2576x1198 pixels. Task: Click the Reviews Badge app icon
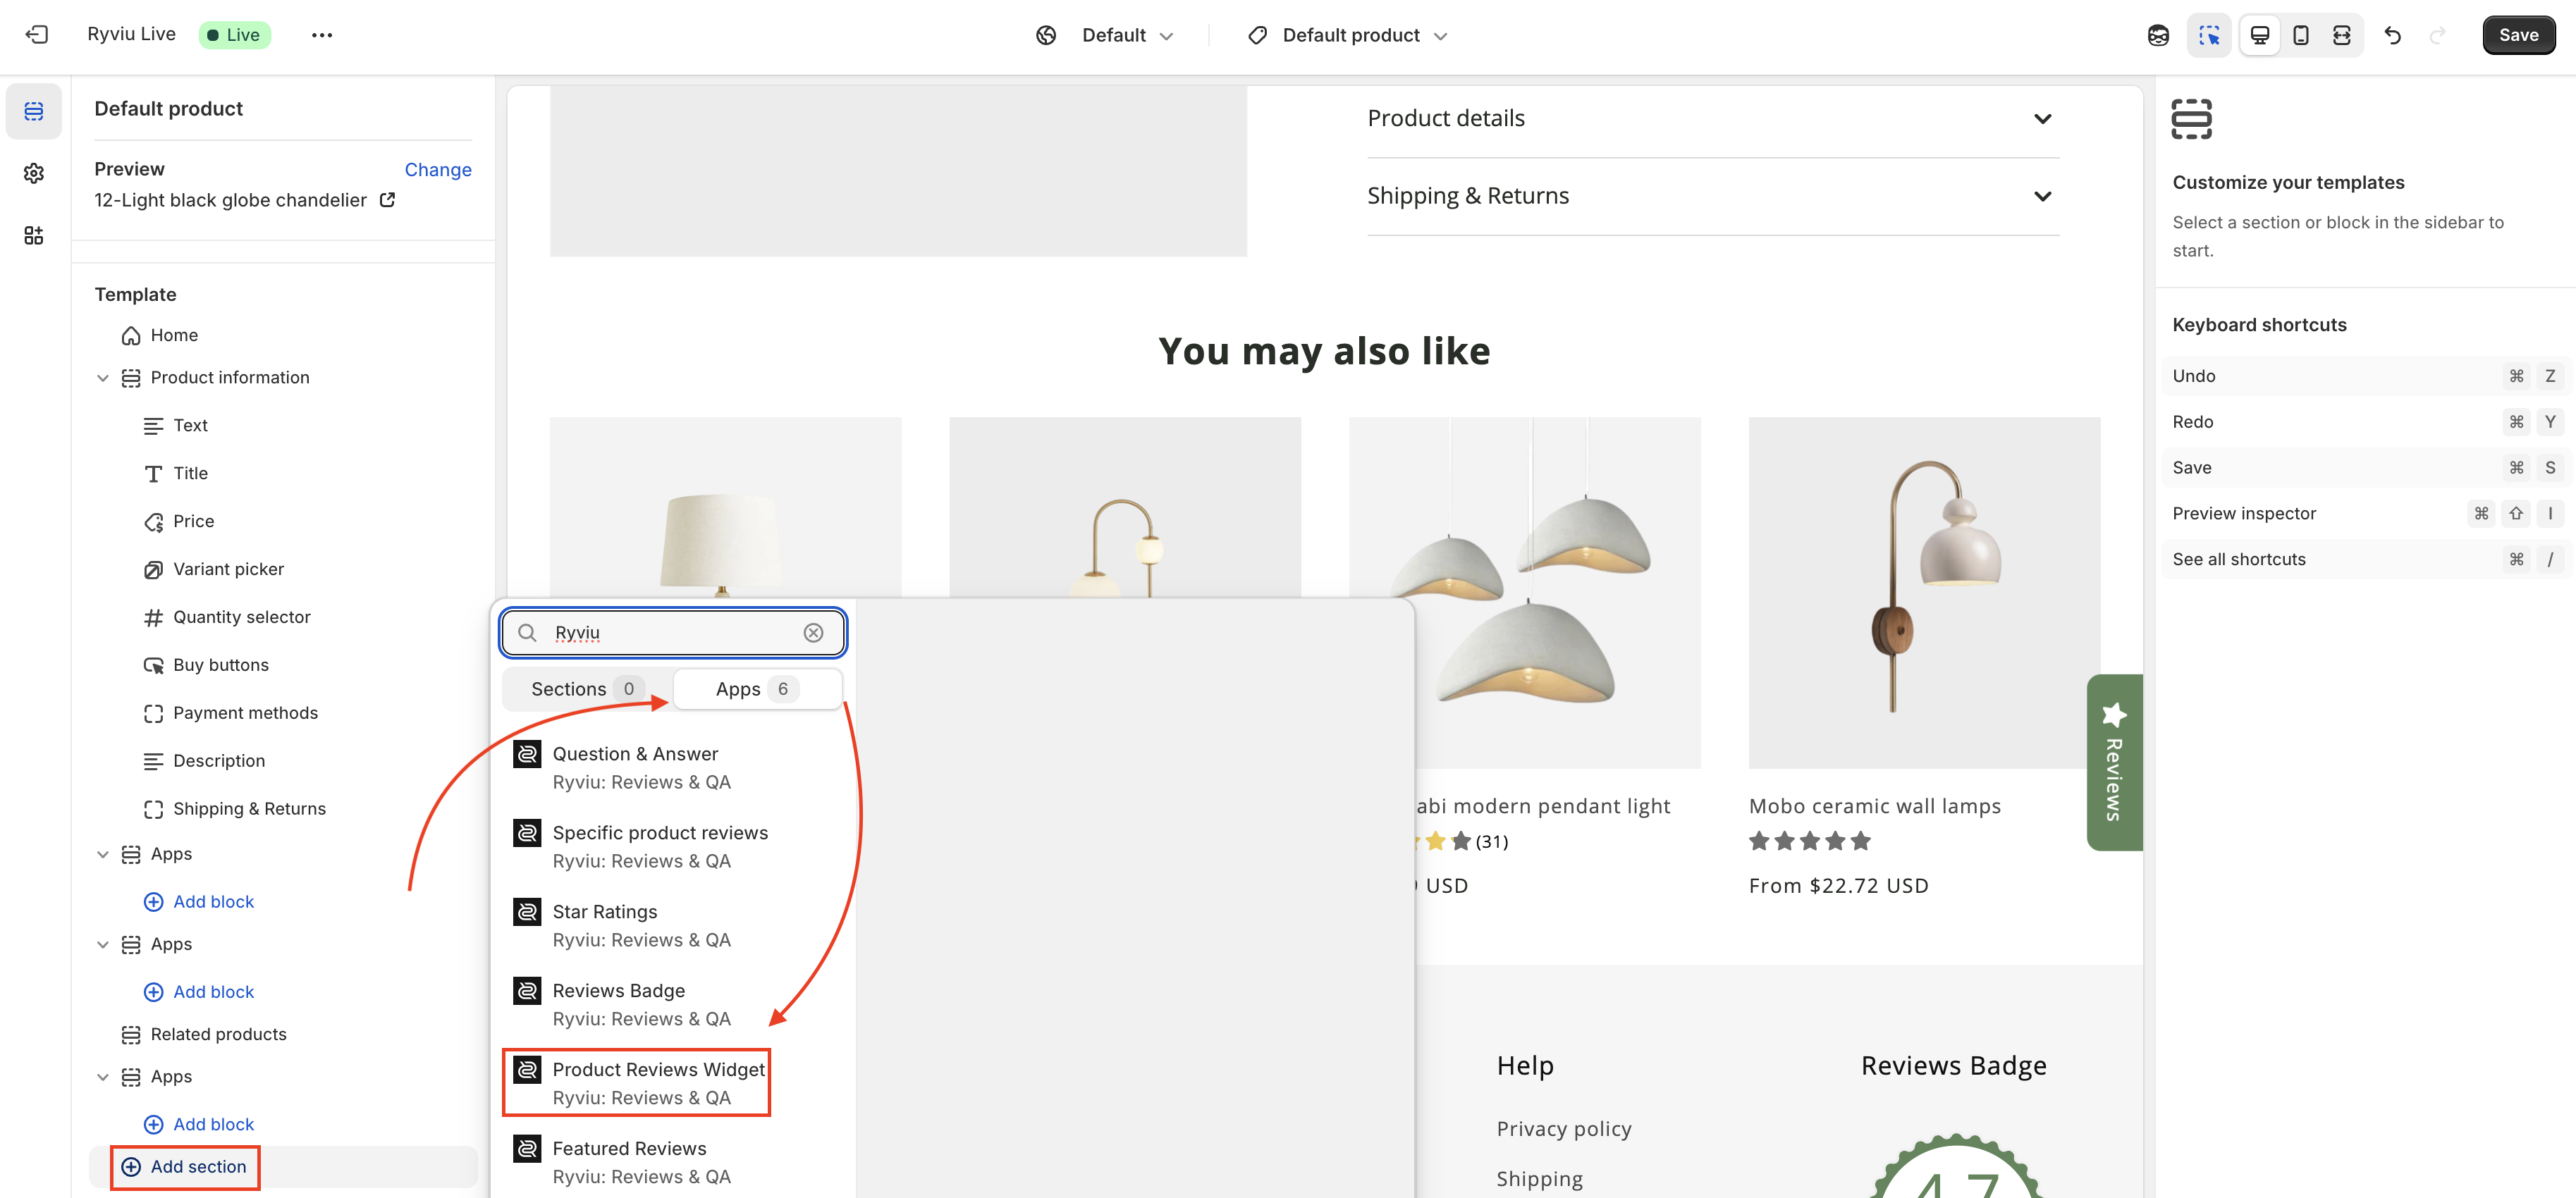click(x=527, y=991)
